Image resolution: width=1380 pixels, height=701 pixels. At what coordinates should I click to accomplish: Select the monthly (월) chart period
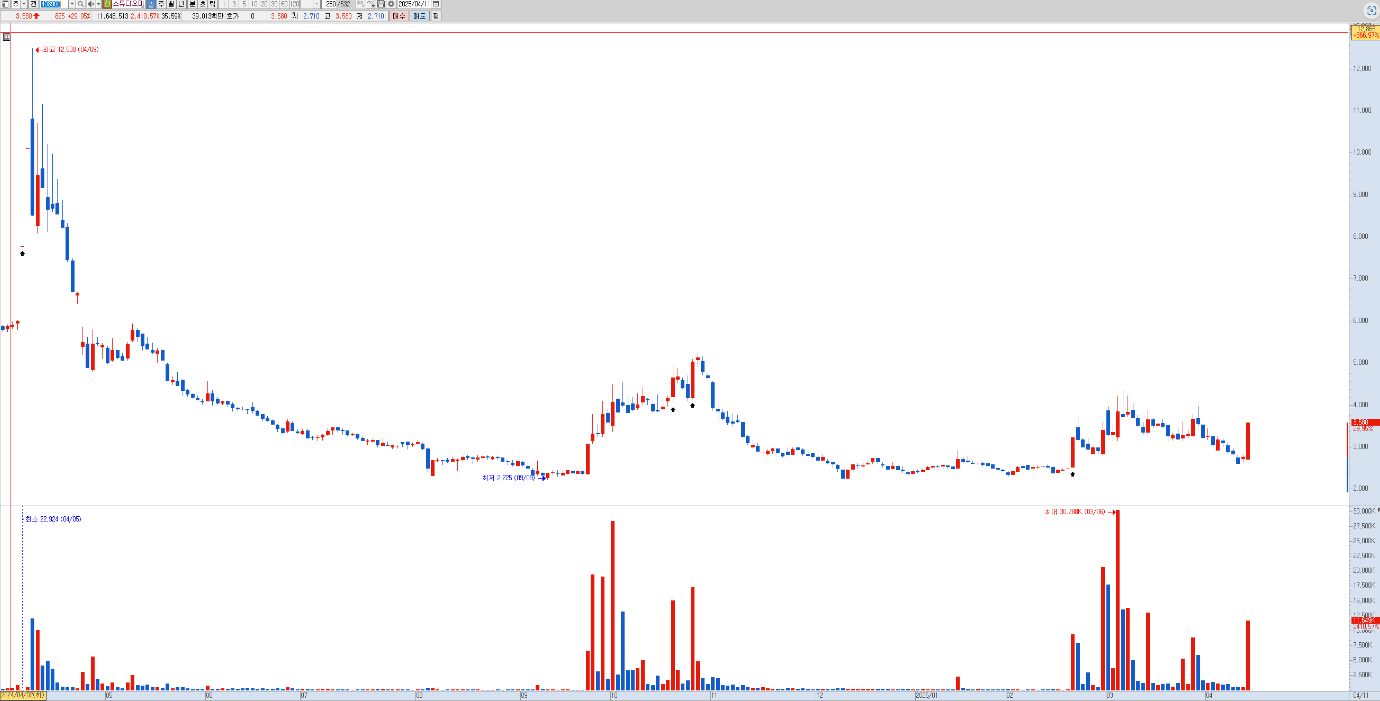pos(172,5)
